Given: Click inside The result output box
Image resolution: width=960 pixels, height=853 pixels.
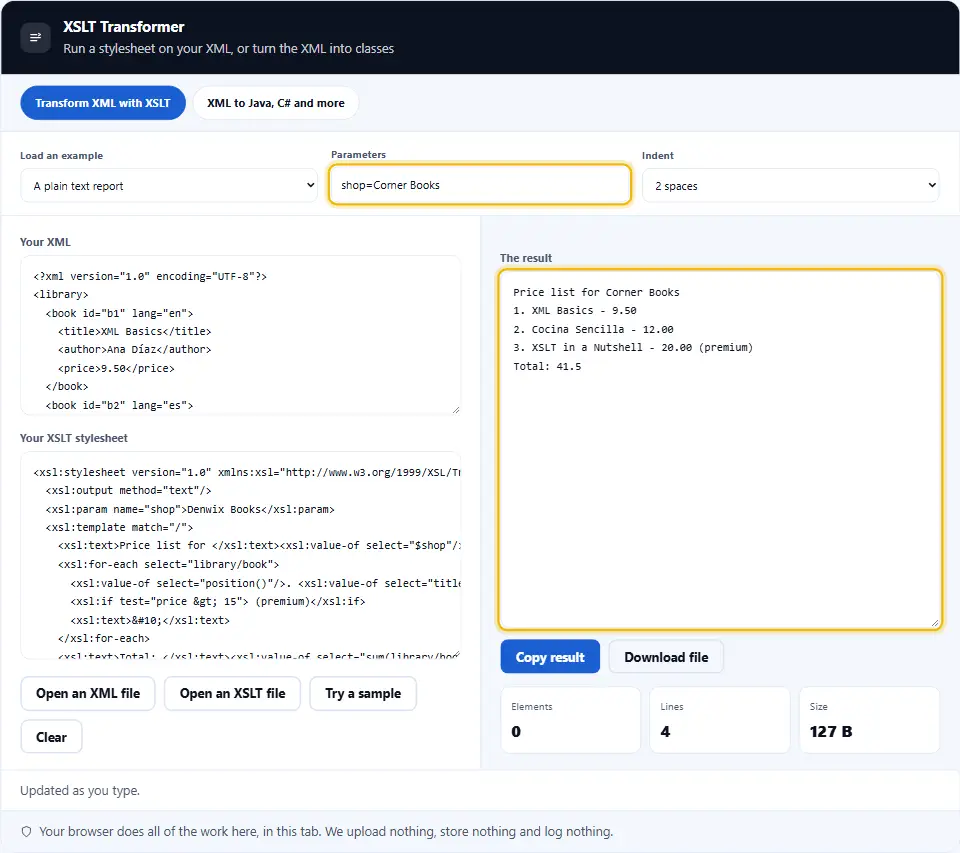Looking at the screenshot, I should pyautogui.click(x=720, y=450).
